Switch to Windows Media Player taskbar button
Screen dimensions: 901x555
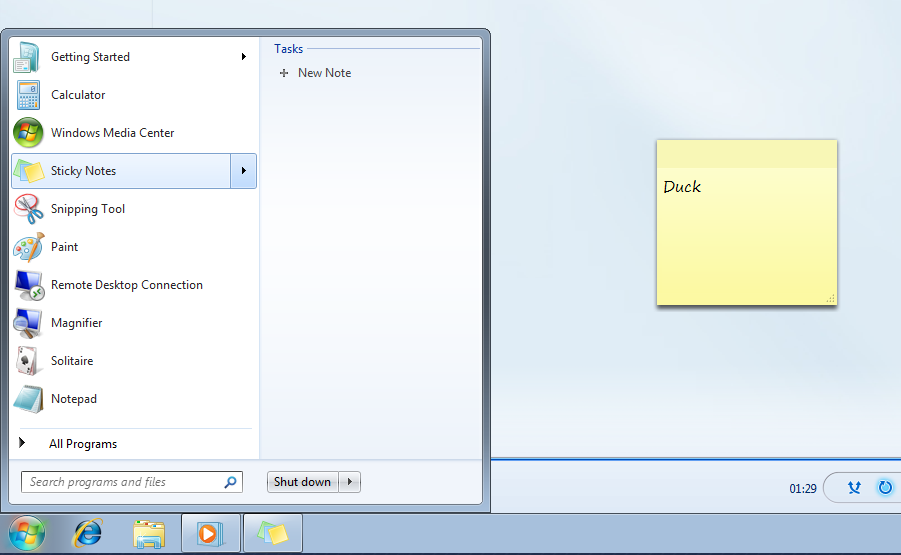click(211, 533)
